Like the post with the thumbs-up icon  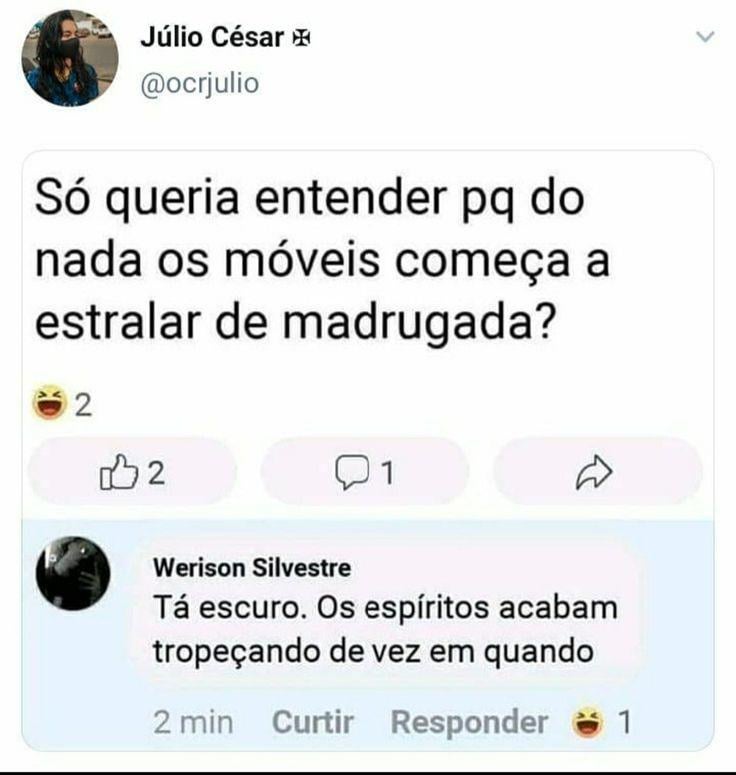click(119, 472)
